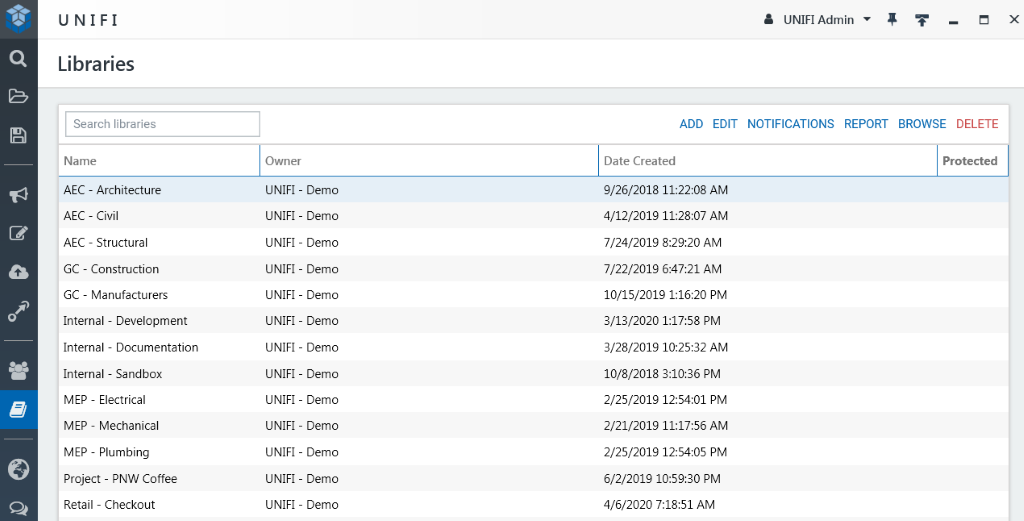Open the announcements megaphone icon
The width and height of the screenshot is (1024, 521).
[x=18, y=194]
